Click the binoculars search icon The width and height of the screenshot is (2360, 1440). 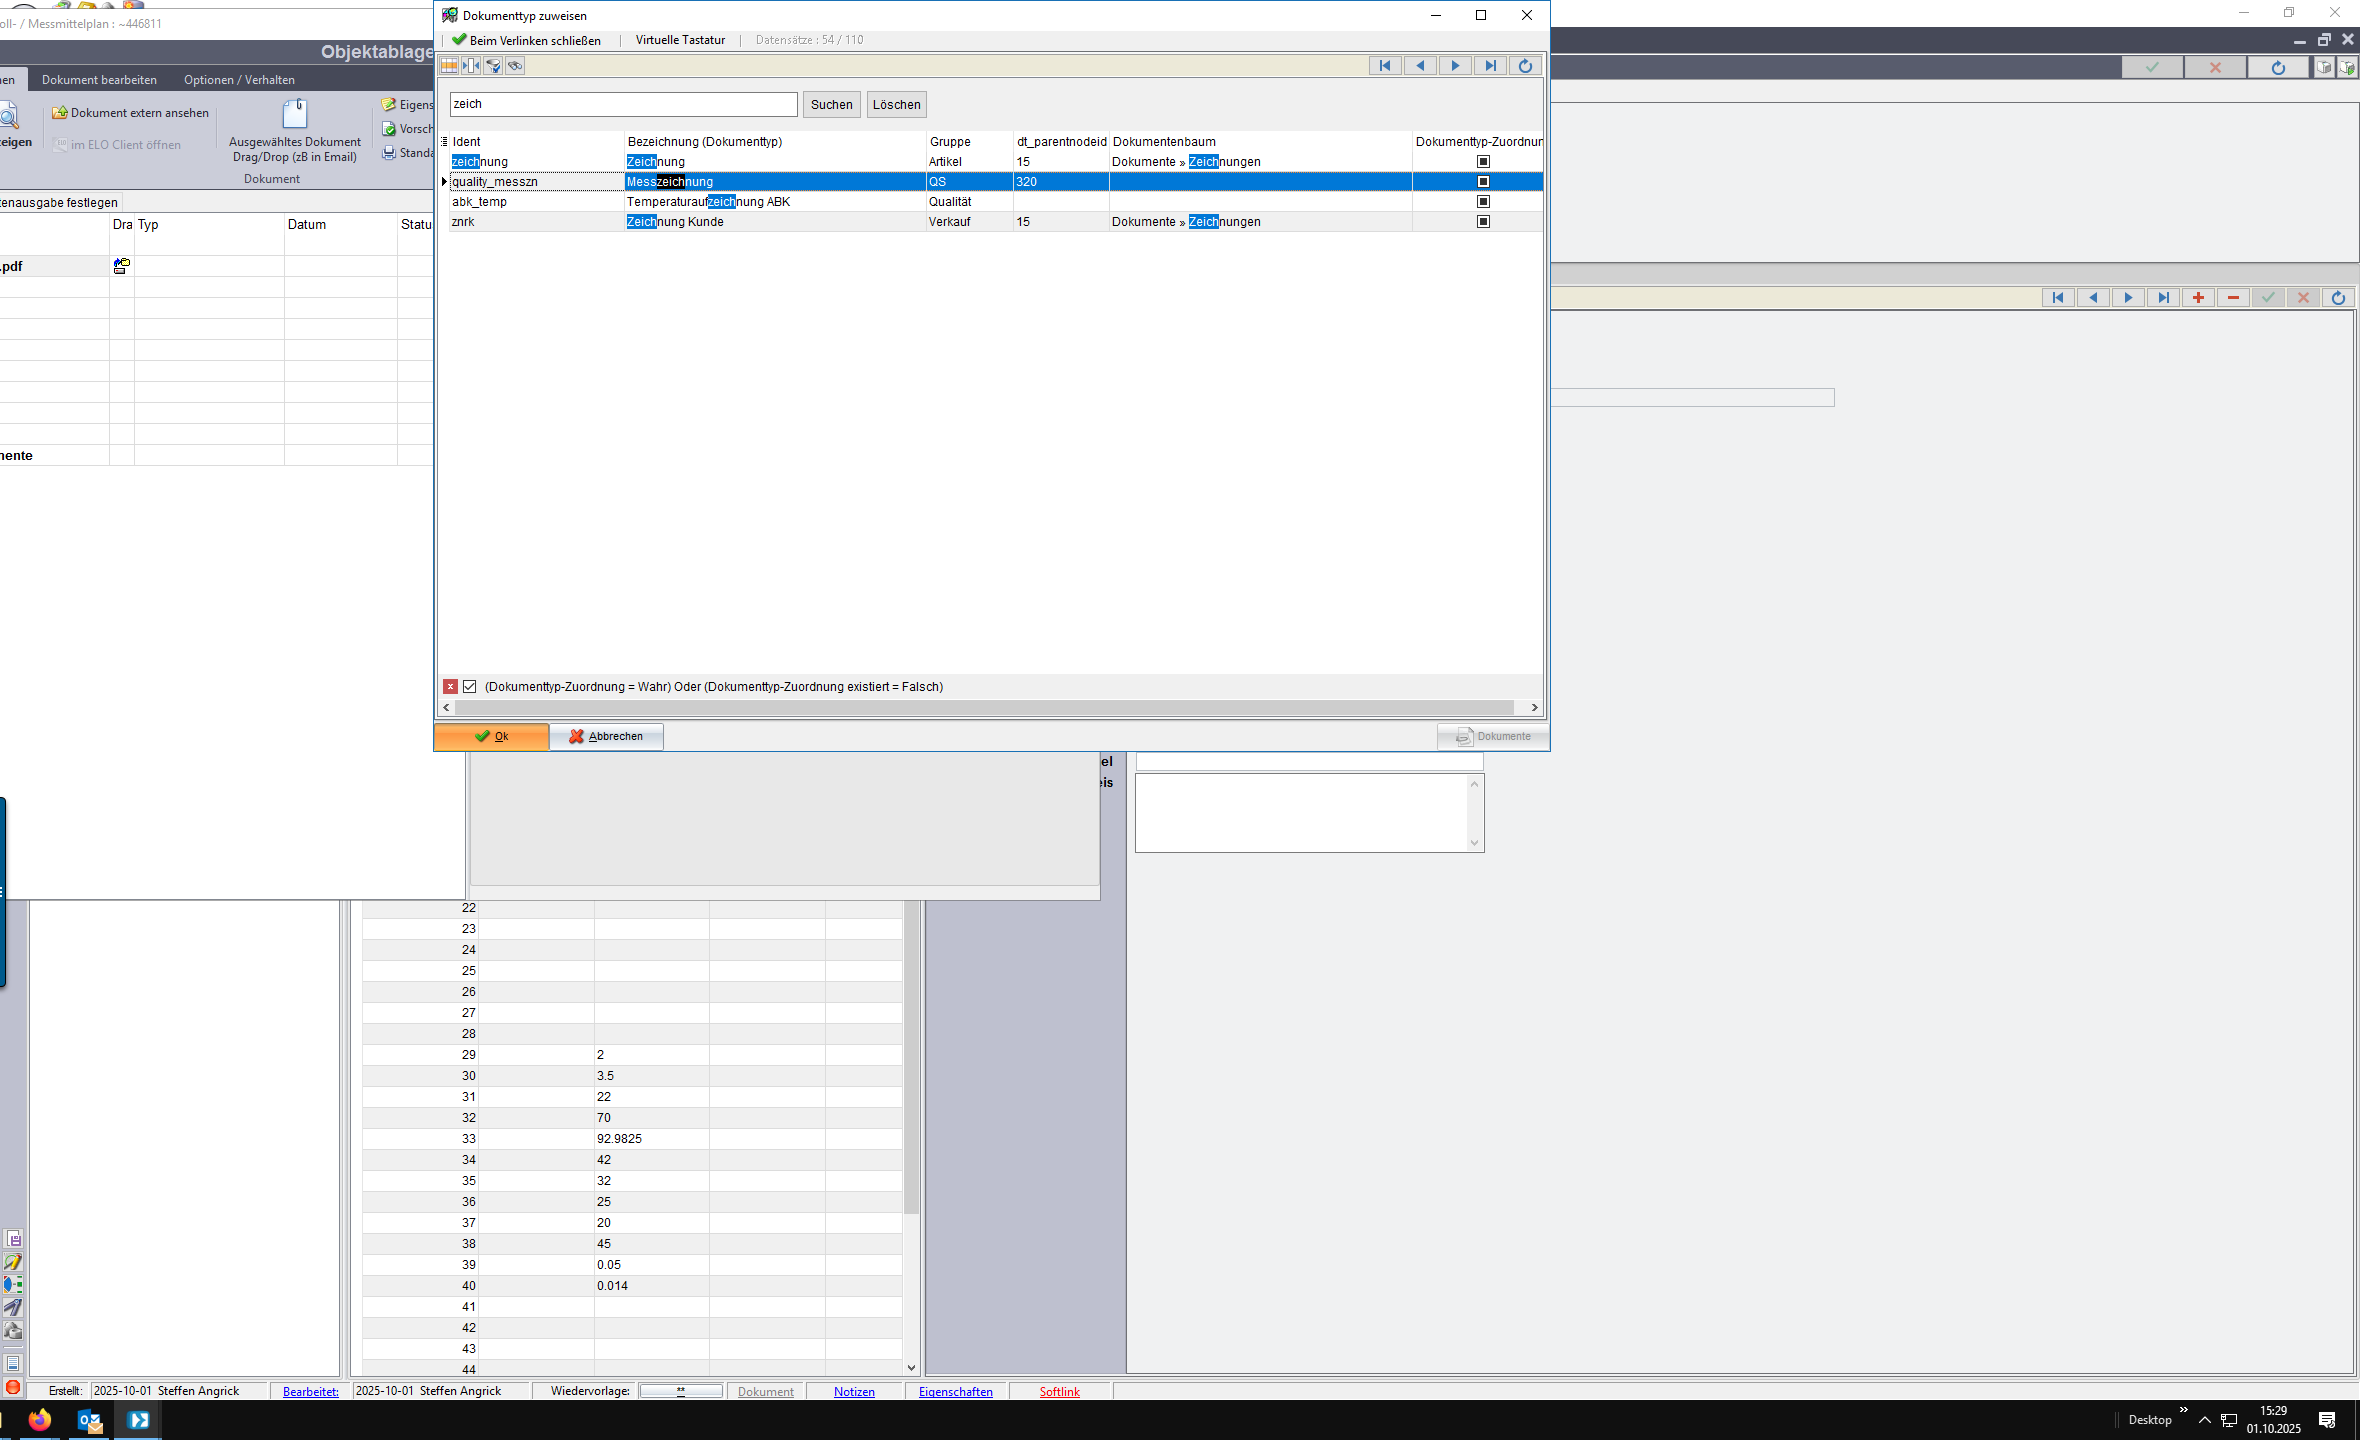tap(515, 66)
